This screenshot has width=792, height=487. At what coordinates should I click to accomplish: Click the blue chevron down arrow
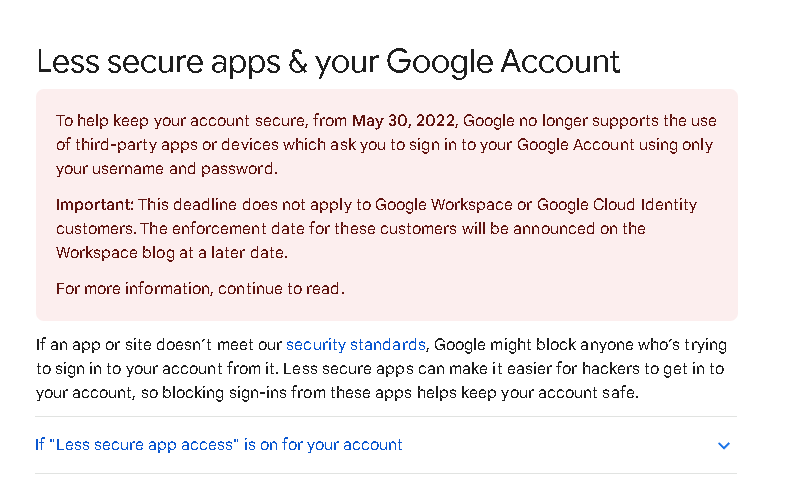tap(724, 446)
